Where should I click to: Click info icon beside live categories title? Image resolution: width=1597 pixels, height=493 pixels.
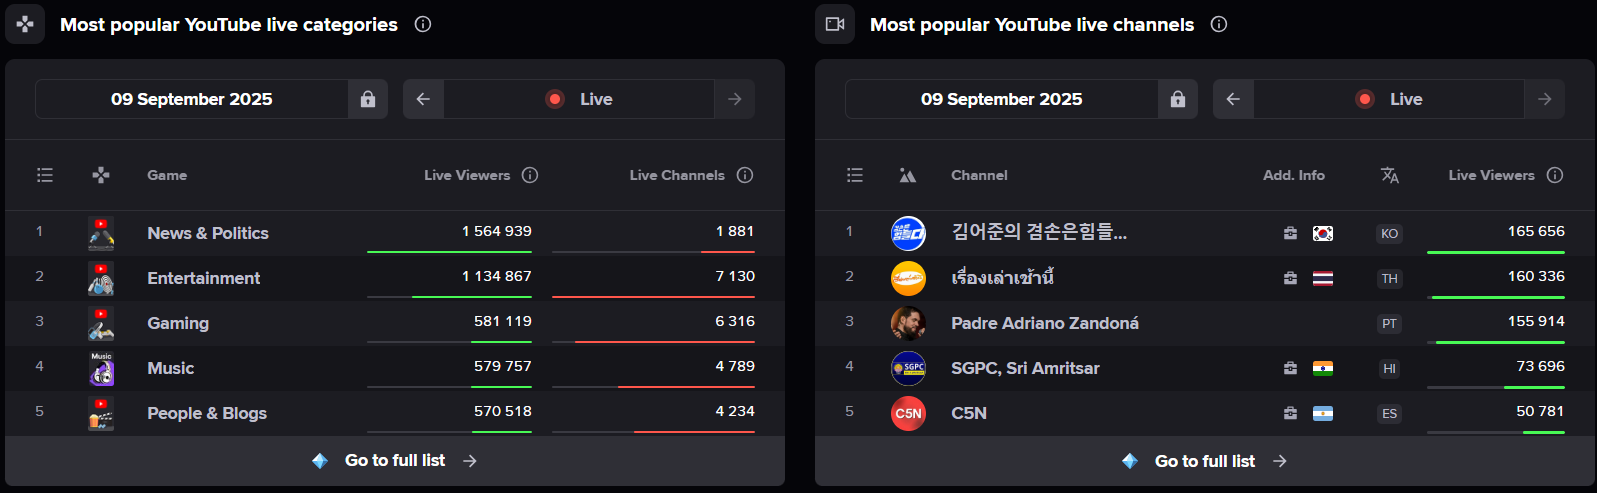pyautogui.click(x=423, y=24)
